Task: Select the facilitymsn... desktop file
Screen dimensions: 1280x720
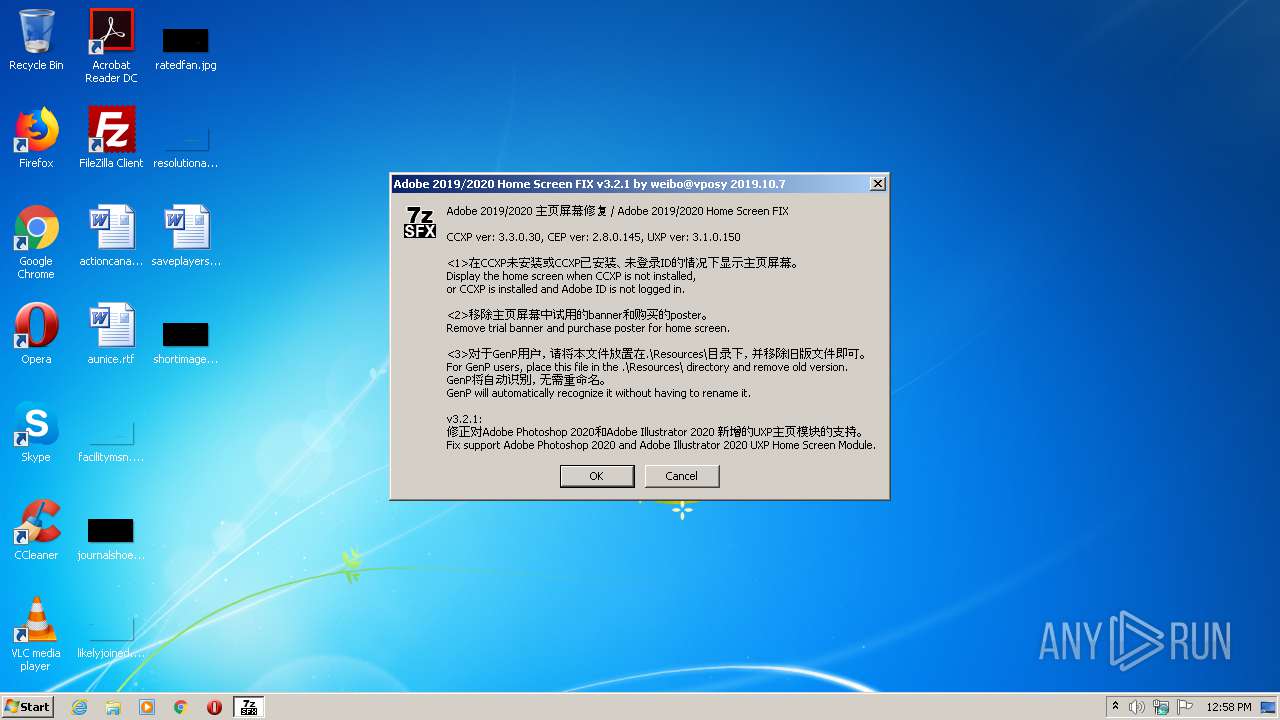Action: click(x=111, y=440)
